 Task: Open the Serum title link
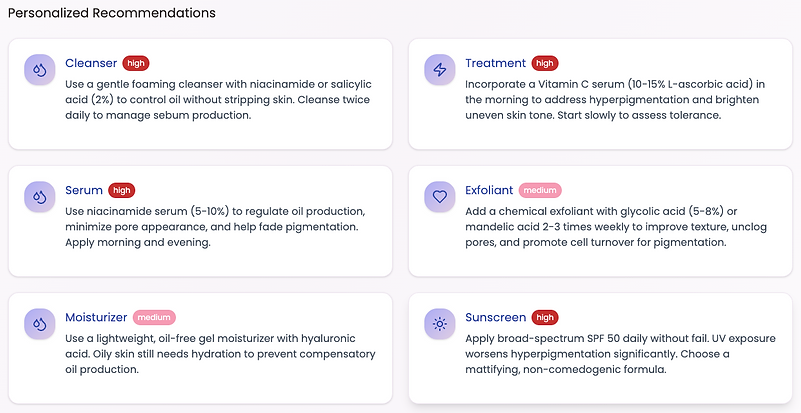click(84, 190)
